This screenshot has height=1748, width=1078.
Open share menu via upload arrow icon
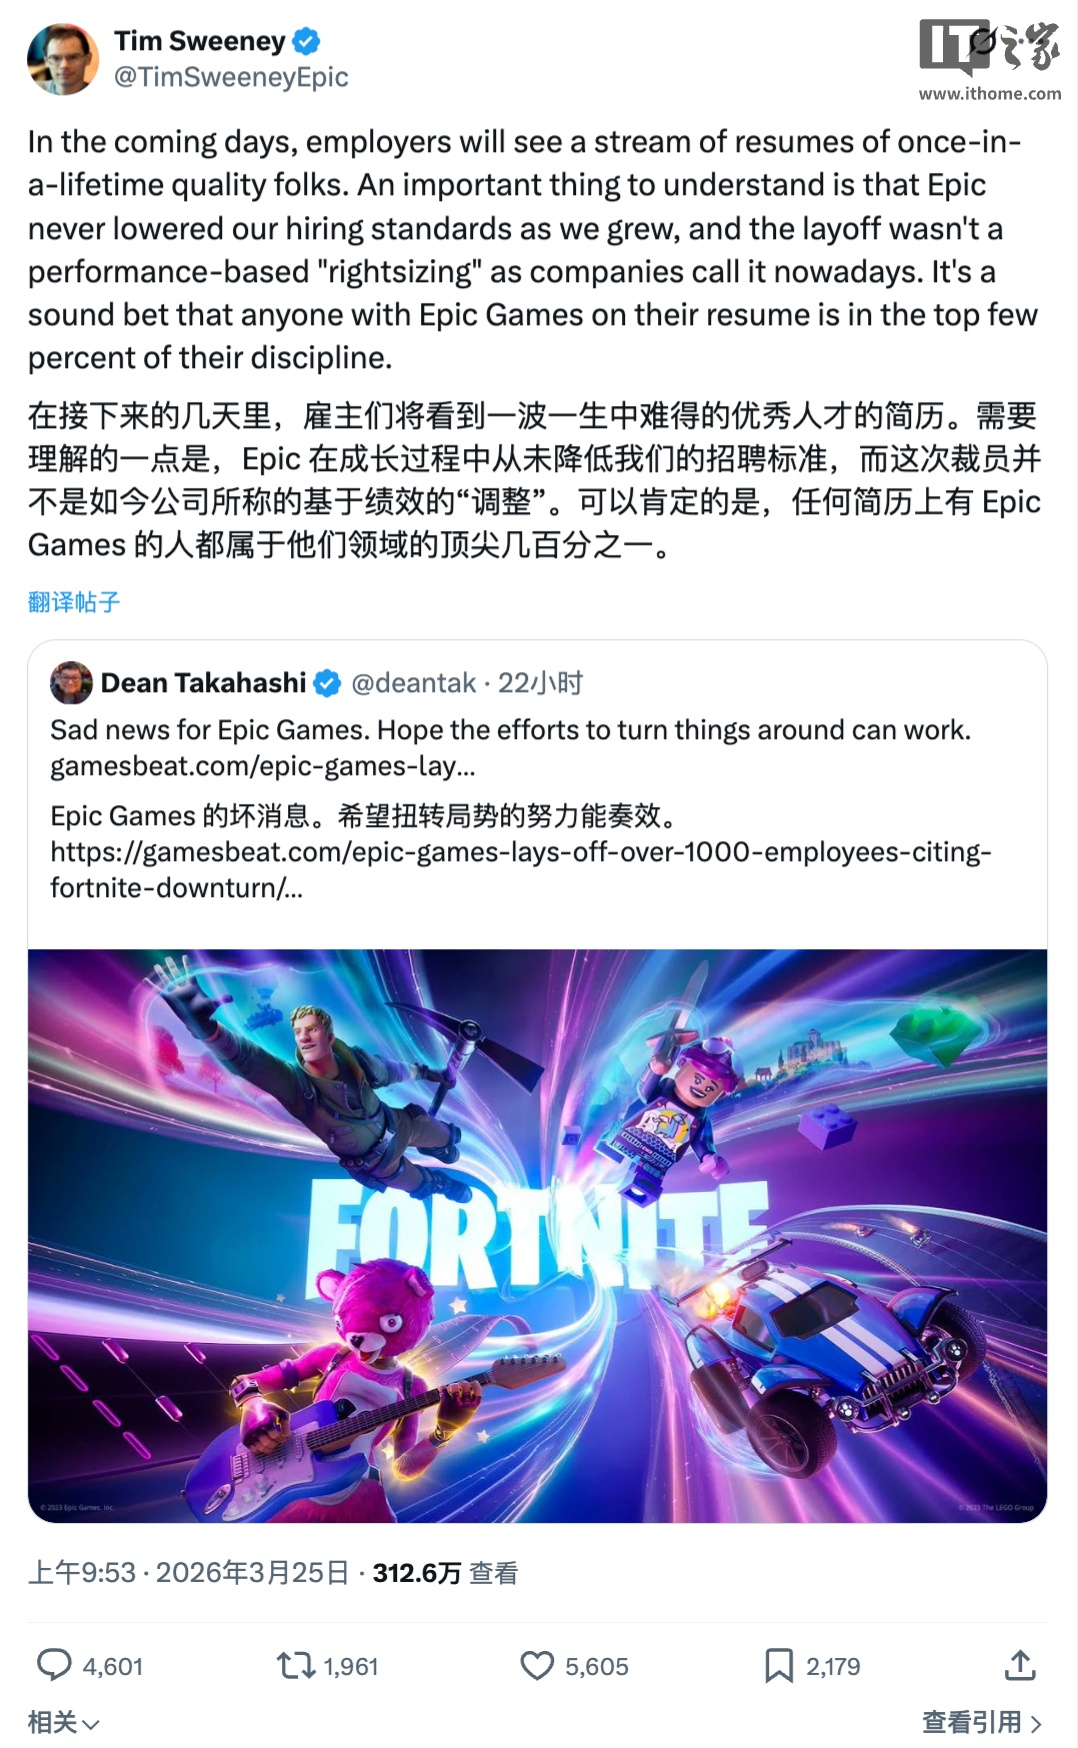(1020, 1665)
